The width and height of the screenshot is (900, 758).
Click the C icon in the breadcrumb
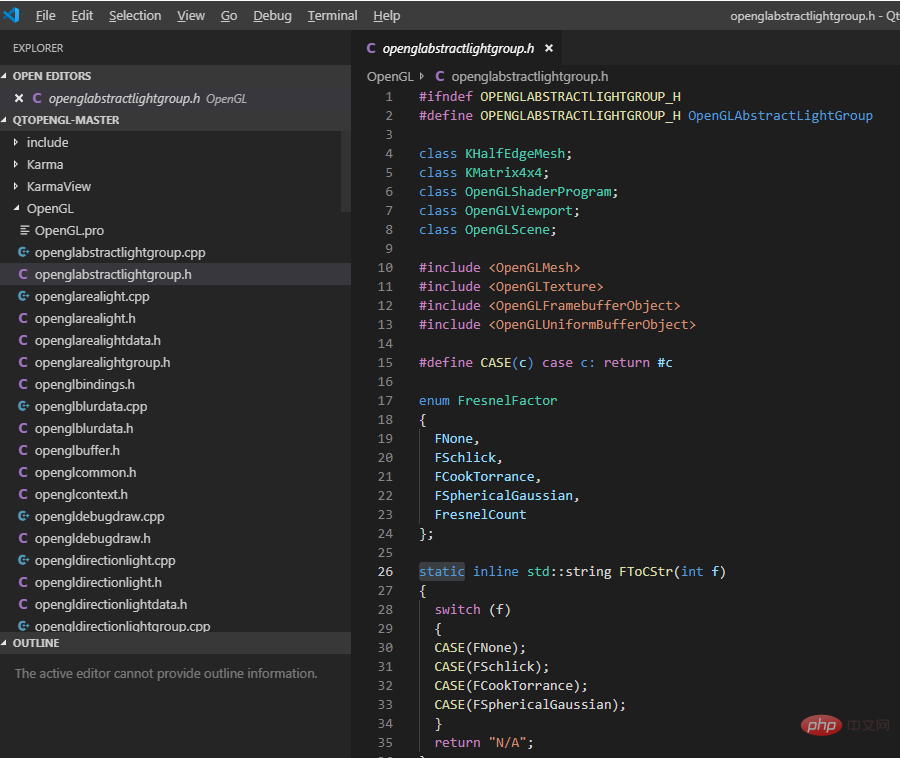click(440, 76)
